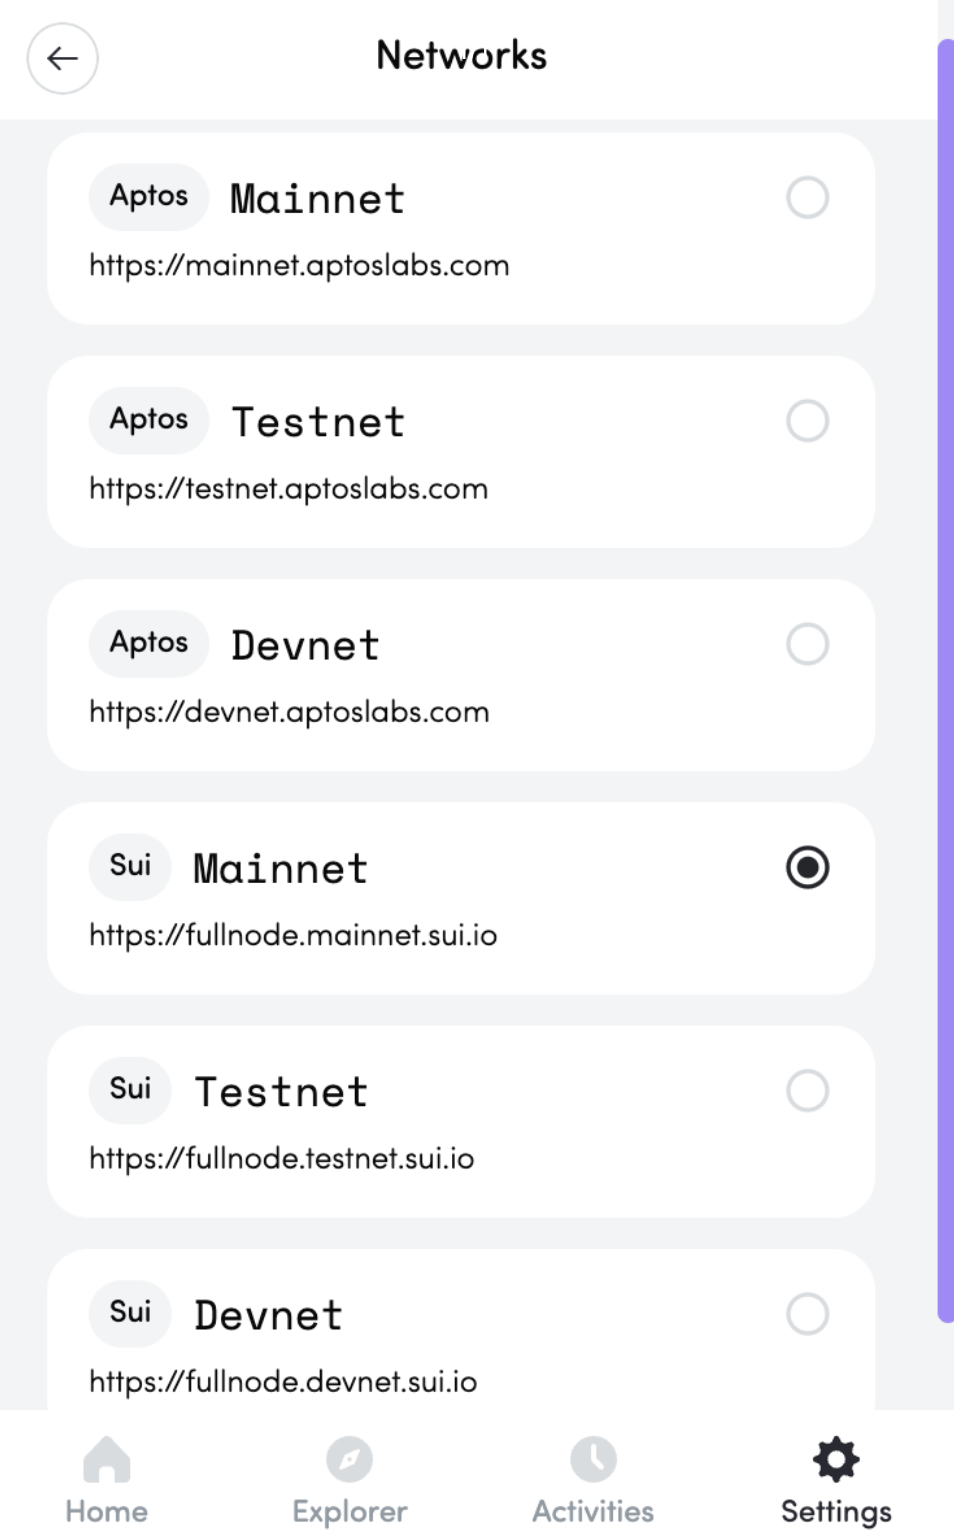This screenshot has width=954, height=1540.
Task: Click the https://mainnet.aptoslabs.com URL
Action: coord(299,266)
